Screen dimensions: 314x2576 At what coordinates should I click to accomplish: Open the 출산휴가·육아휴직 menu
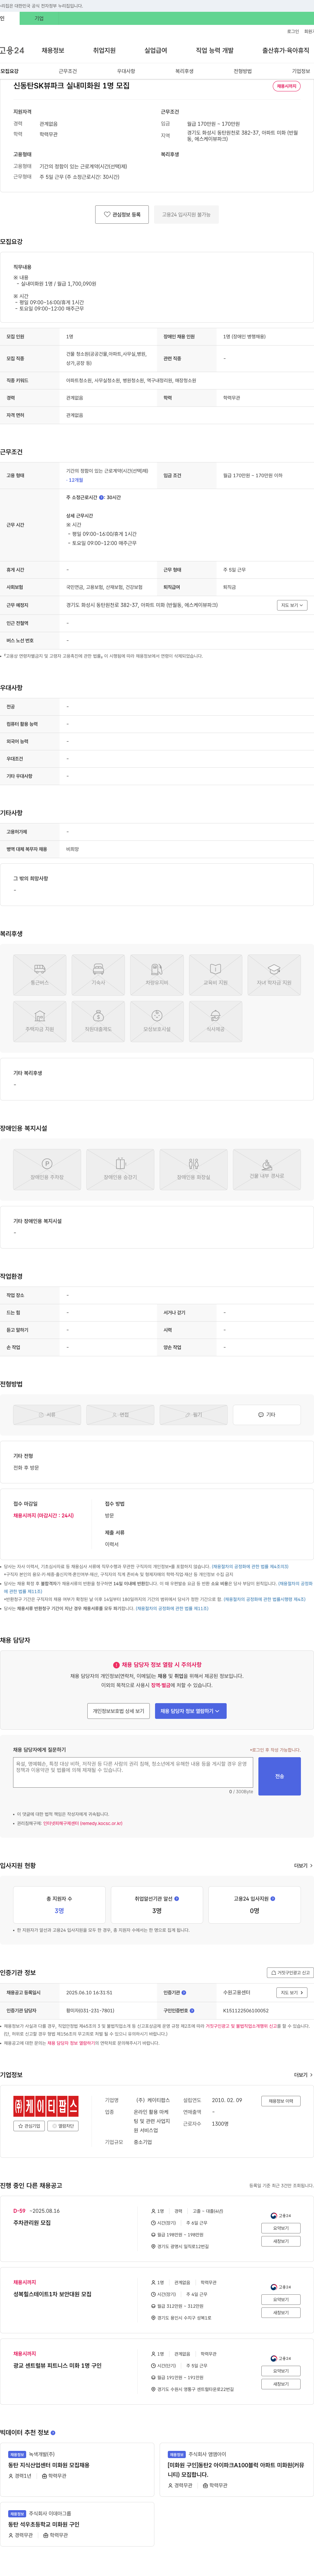(x=286, y=50)
